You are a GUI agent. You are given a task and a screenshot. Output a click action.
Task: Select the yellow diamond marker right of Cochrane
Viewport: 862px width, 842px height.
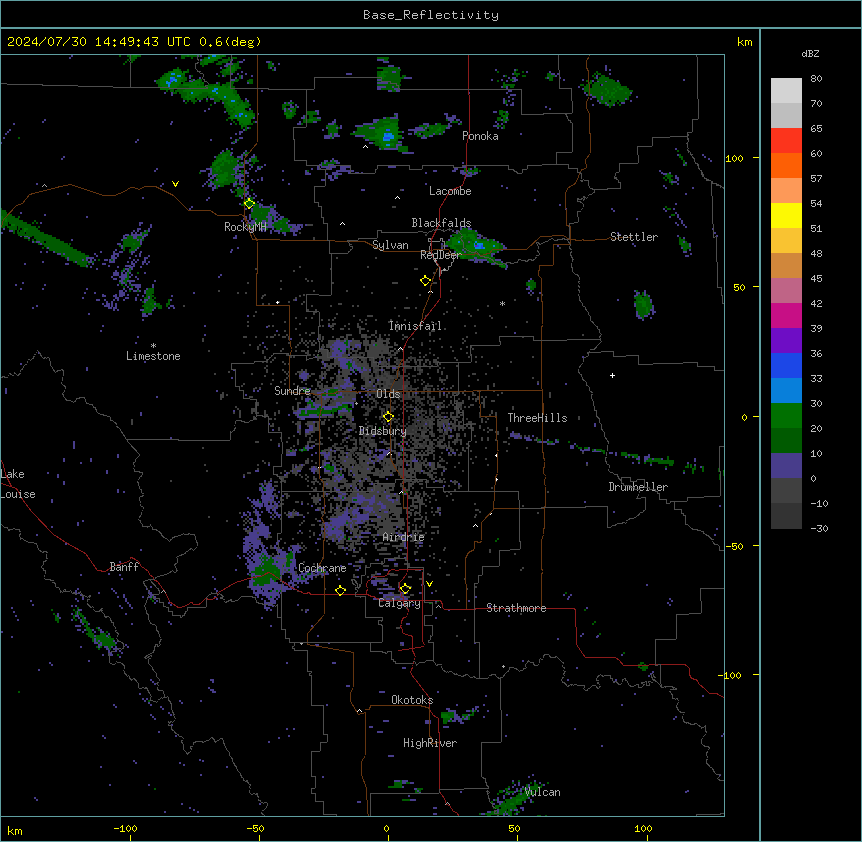340,590
